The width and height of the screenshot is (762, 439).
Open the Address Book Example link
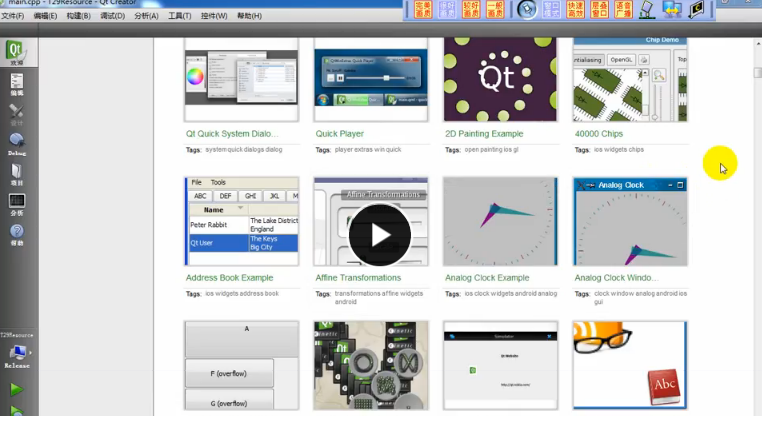pyautogui.click(x=229, y=278)
